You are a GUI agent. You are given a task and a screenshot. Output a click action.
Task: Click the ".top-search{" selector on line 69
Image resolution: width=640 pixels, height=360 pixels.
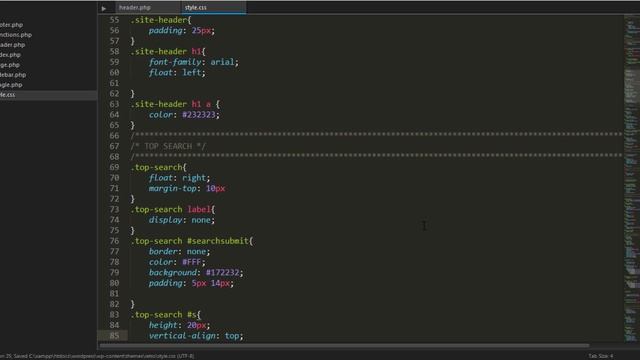(x=158, y=167)
